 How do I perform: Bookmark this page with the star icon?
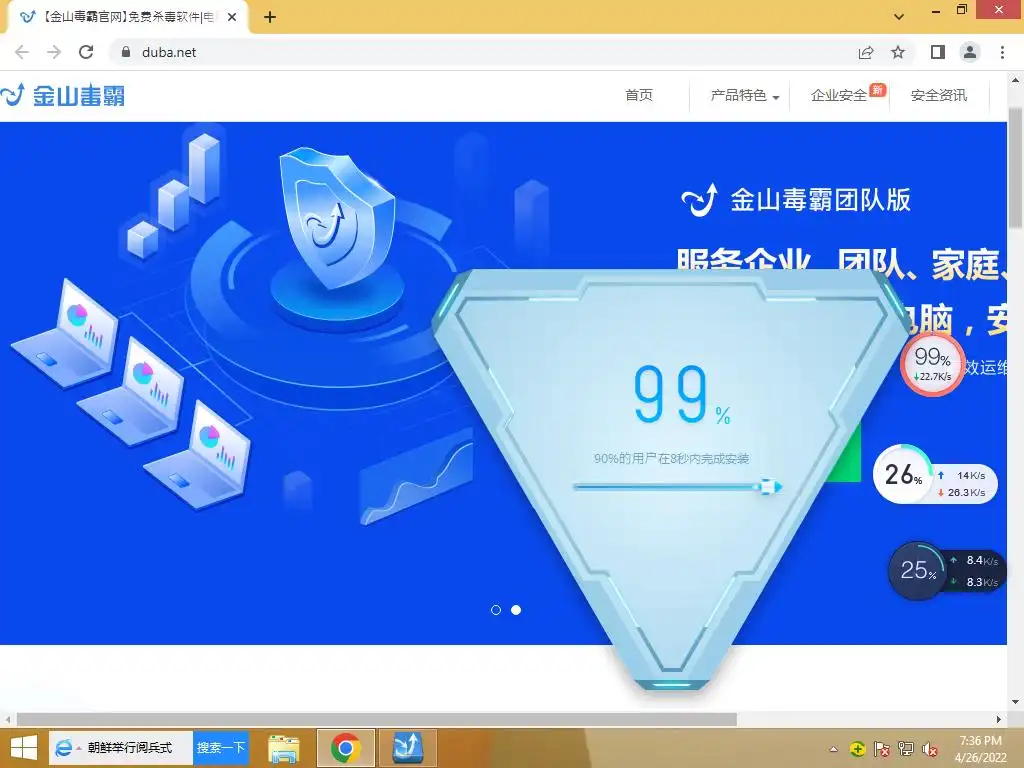[898, 52]
